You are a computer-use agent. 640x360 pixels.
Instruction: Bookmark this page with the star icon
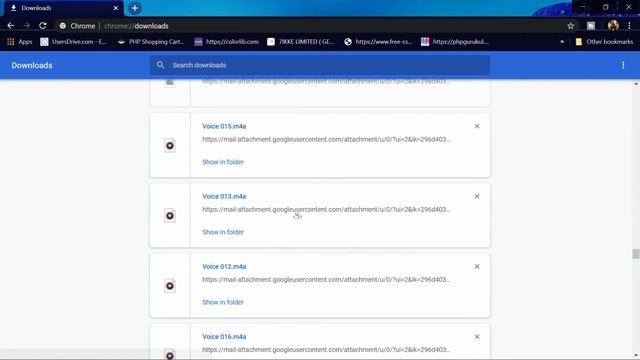coord(571,26)
